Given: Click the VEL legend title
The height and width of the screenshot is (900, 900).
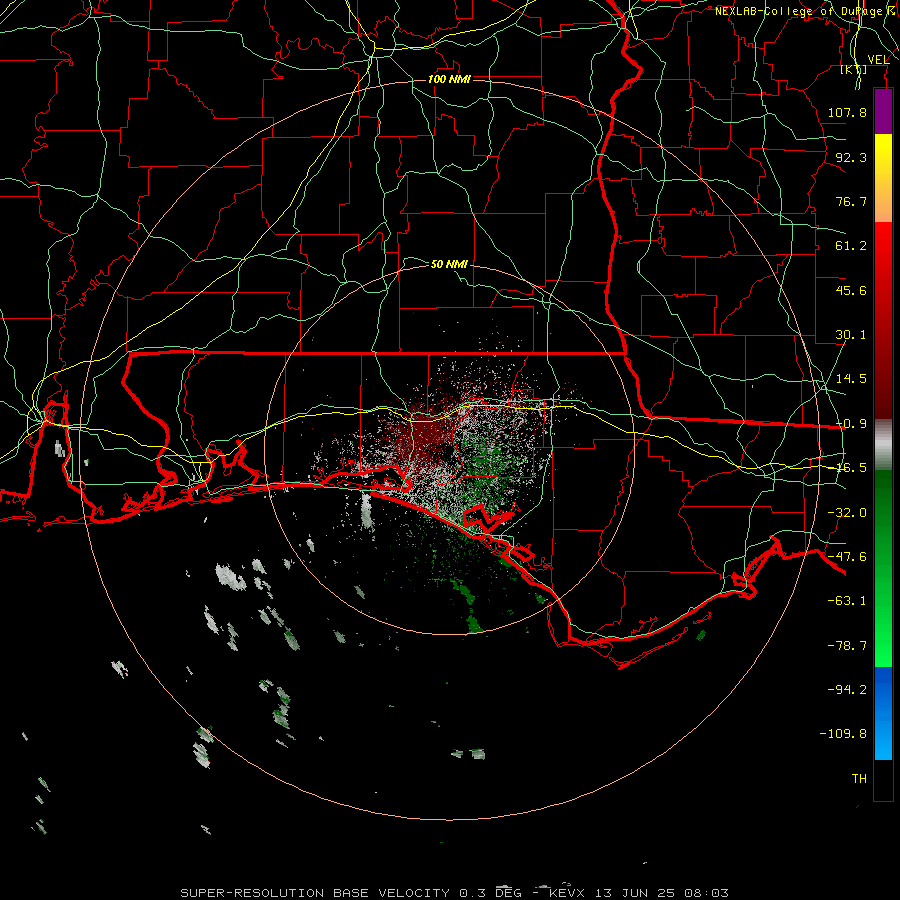Looking at the screenshot, I should tap(878, 60).
